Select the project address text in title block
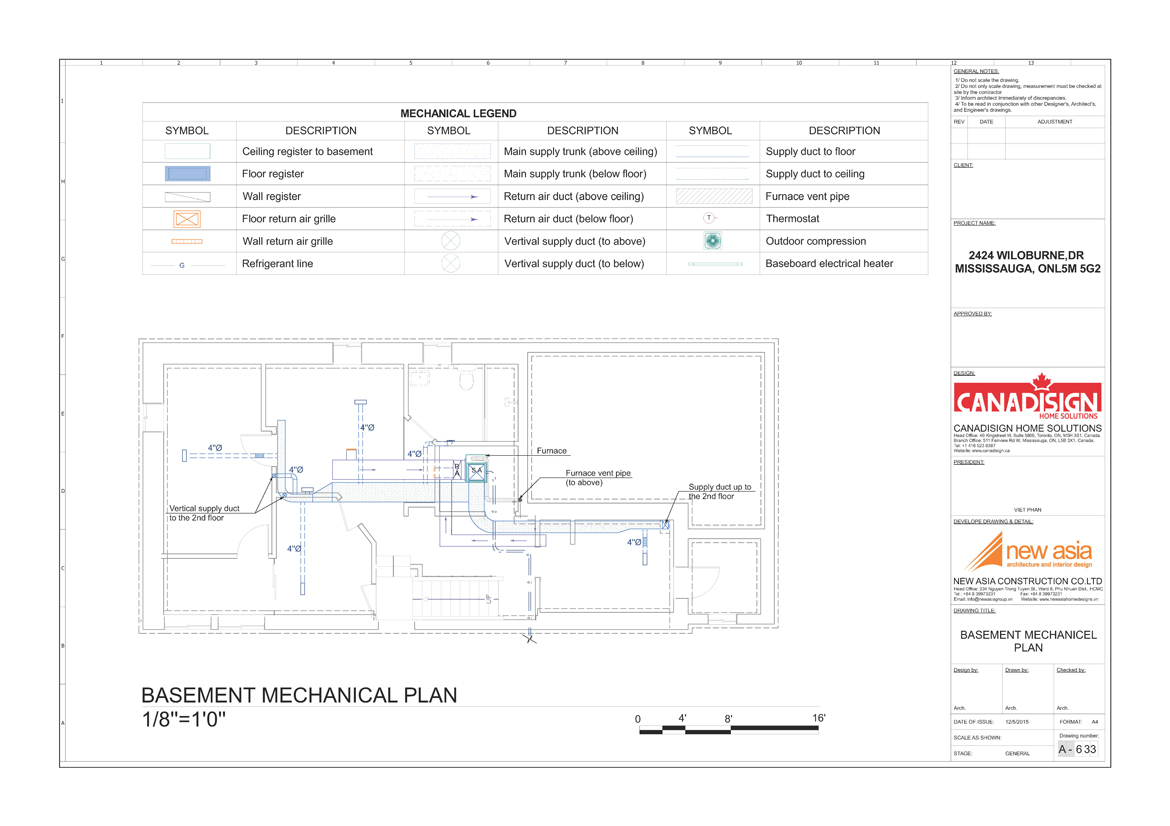The height and width of the screenshot is (826, 1170). [1027, 262]
